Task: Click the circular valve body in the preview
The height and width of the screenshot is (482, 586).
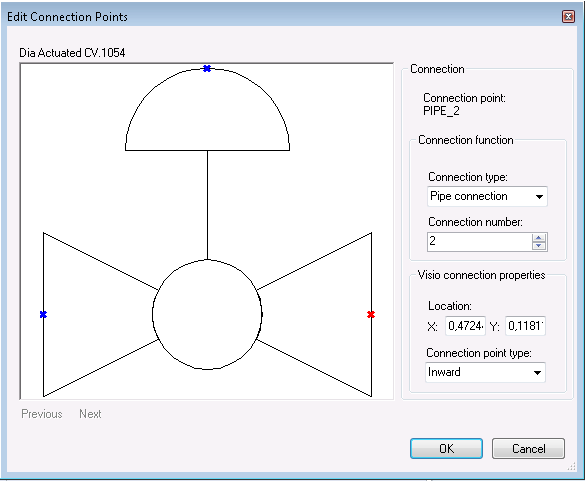Action: [207, 315]
